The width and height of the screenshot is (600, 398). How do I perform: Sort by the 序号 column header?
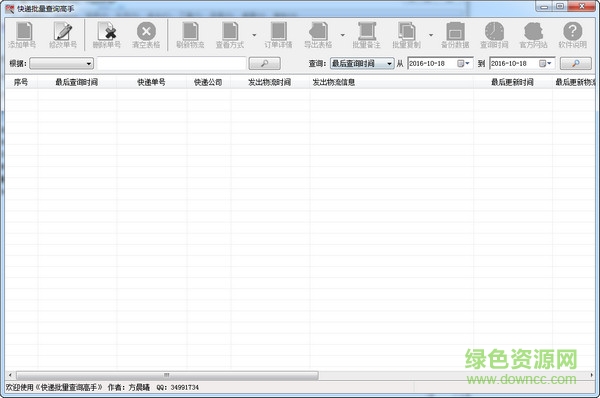pos(21,82)
